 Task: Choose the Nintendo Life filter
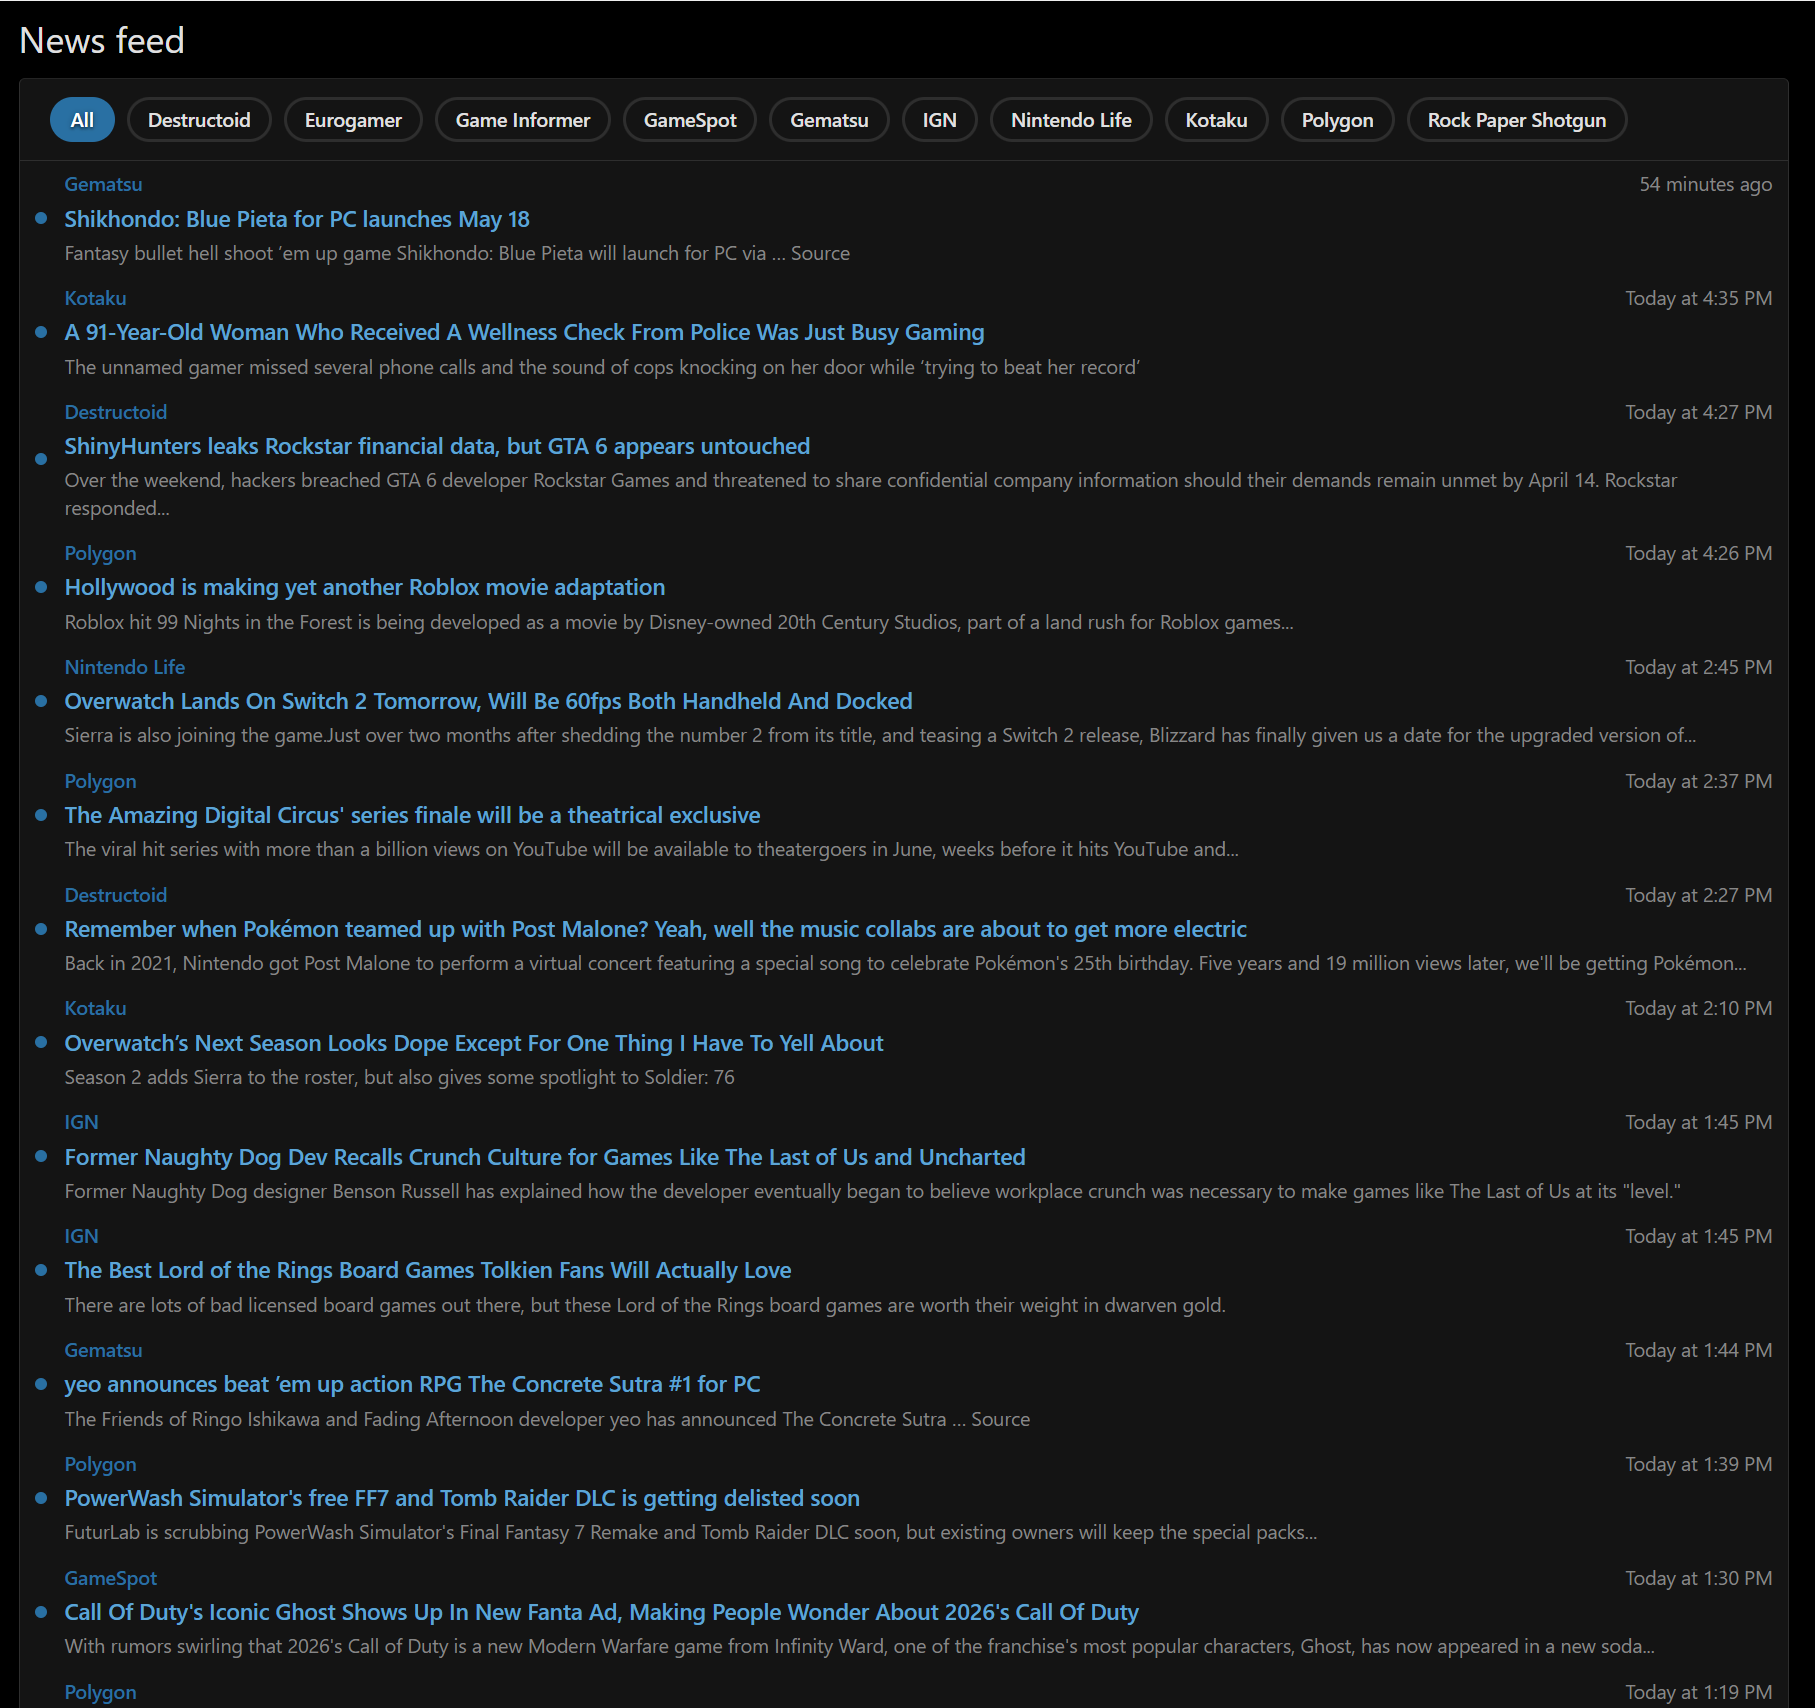[1070, 120]
